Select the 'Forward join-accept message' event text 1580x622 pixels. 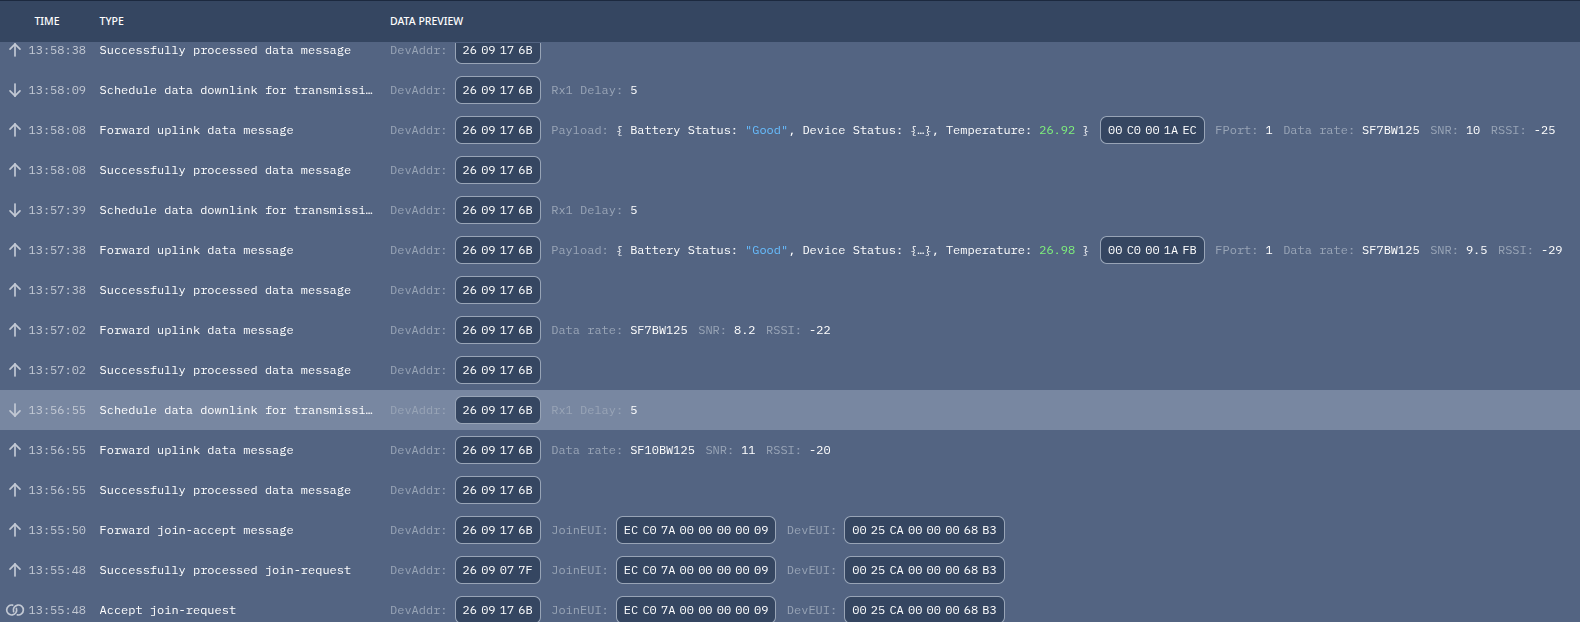pyautogui.click(x=196, y=530)
